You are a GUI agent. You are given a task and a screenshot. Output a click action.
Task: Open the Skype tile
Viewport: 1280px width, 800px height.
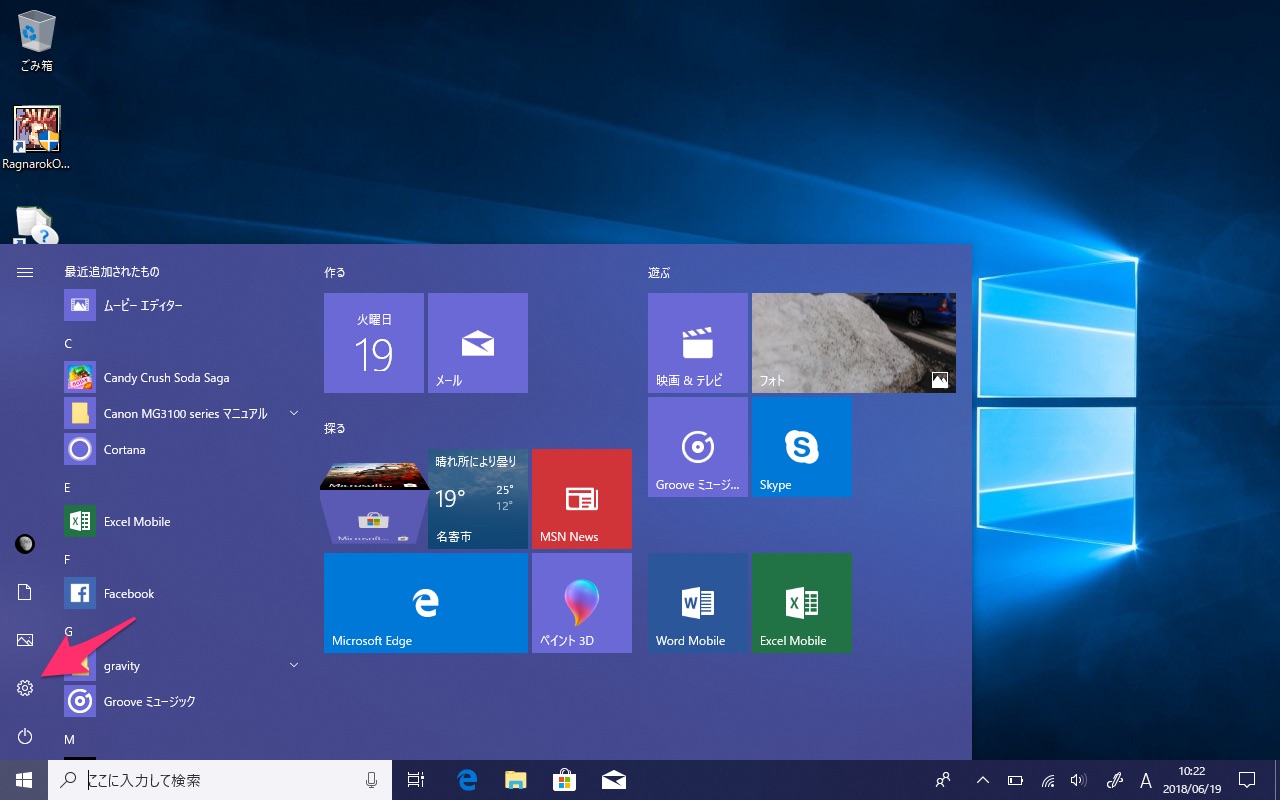click(802, 447)
